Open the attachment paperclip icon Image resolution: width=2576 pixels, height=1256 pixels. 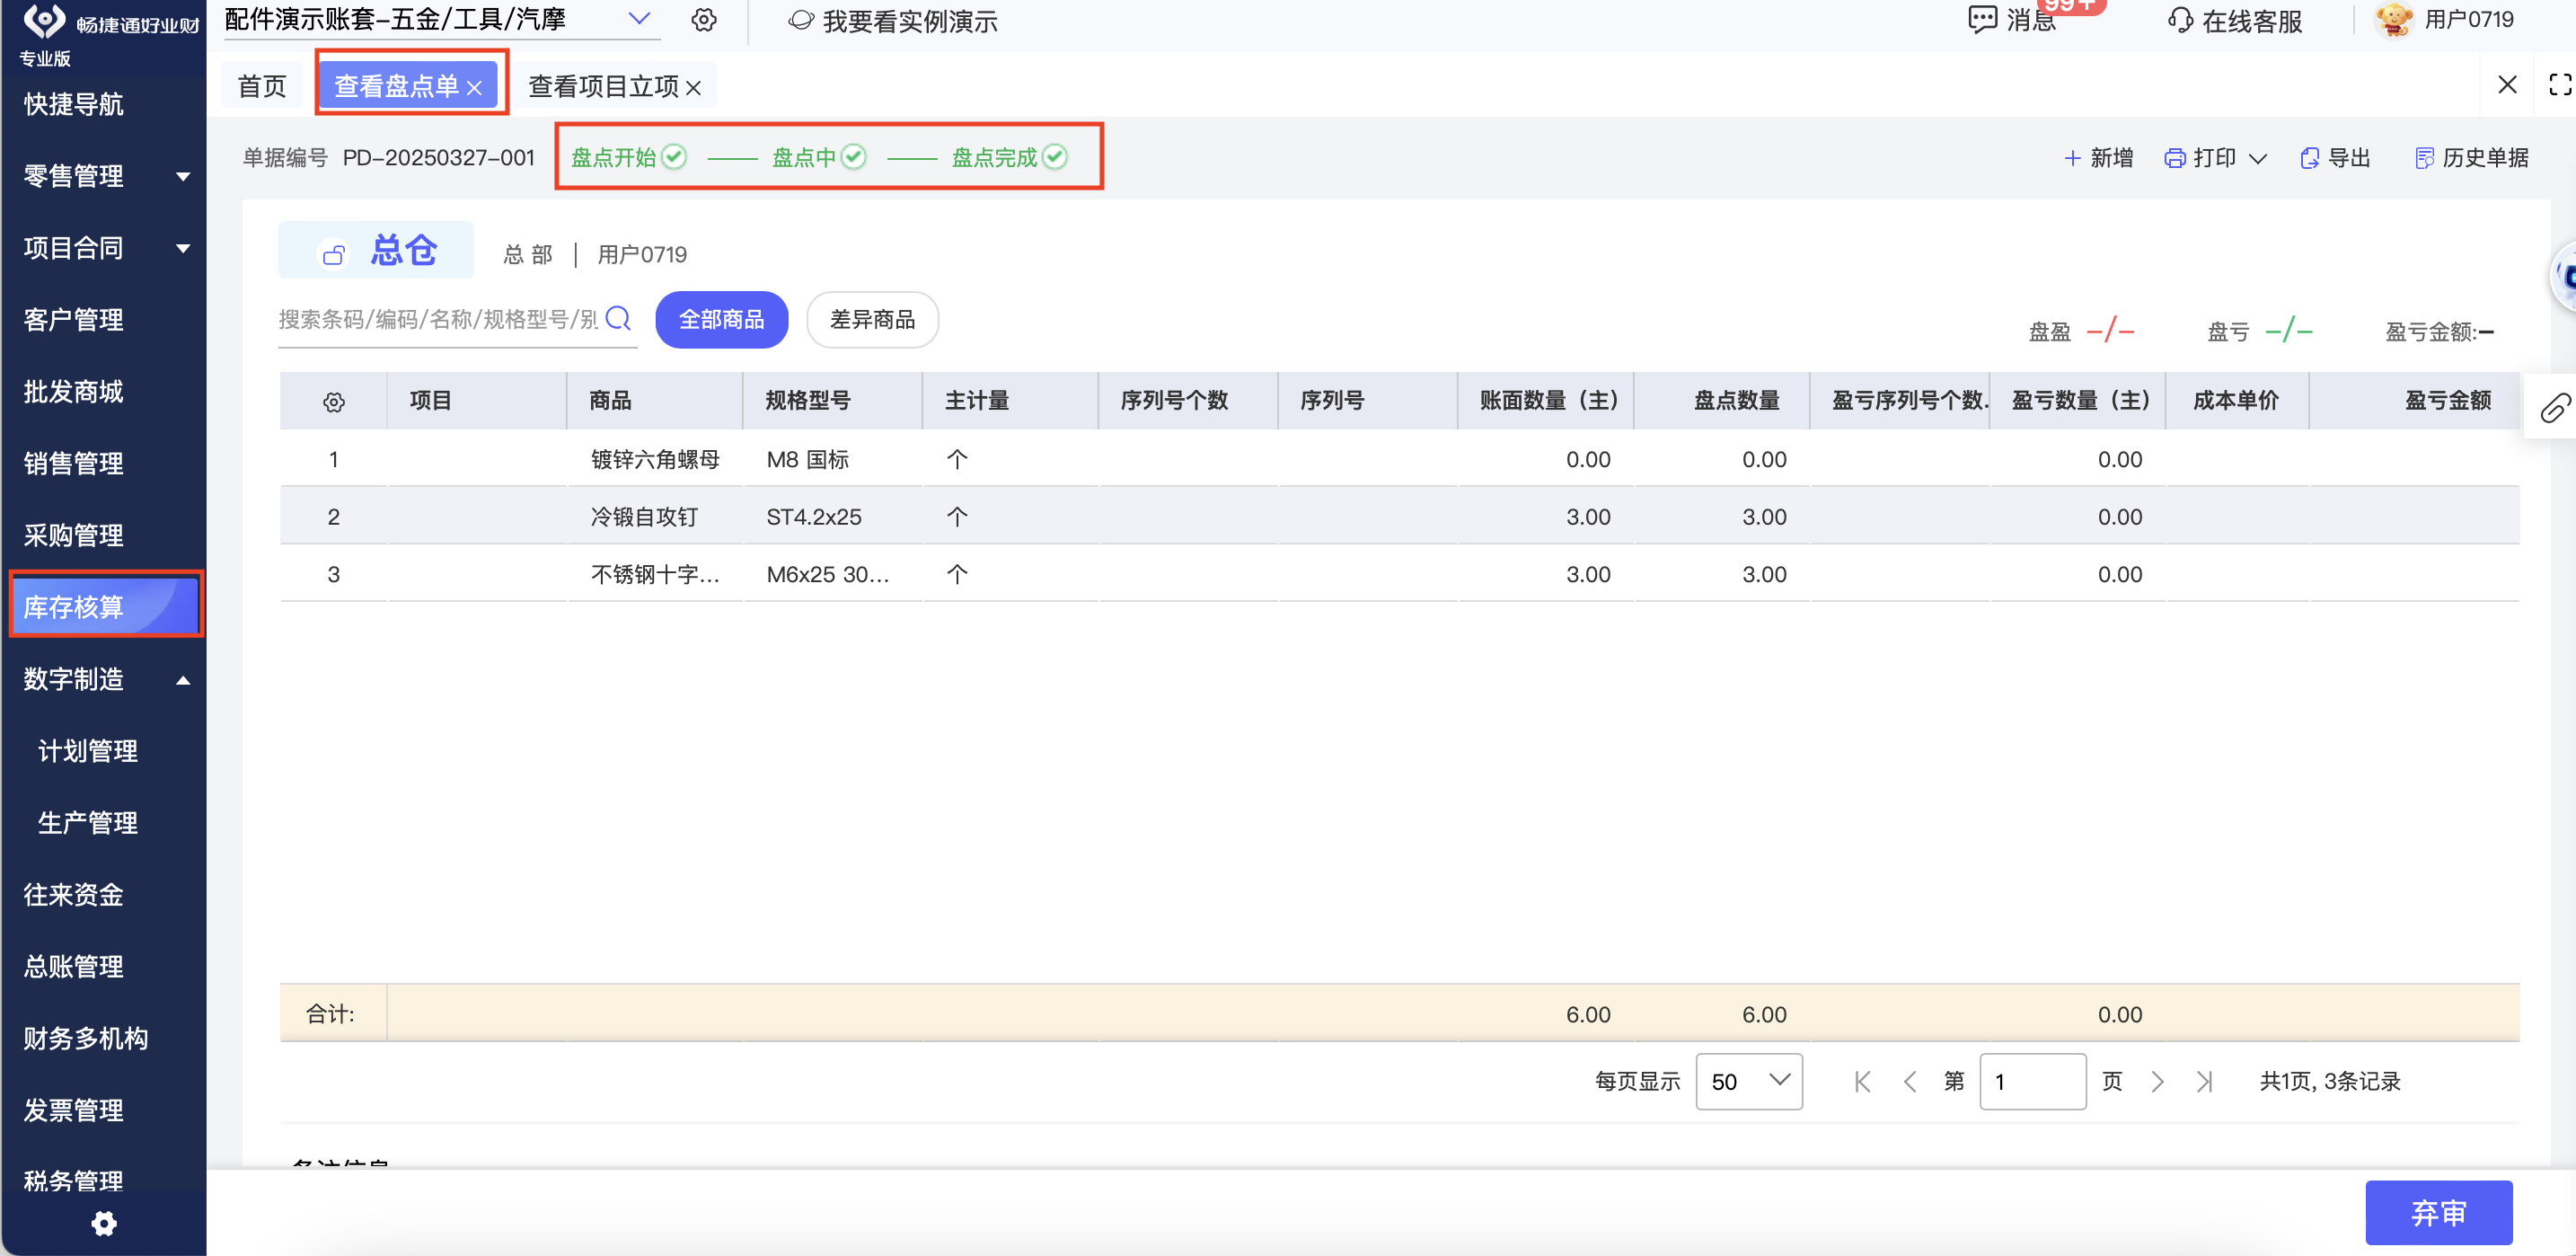(x=2555, y=408)
